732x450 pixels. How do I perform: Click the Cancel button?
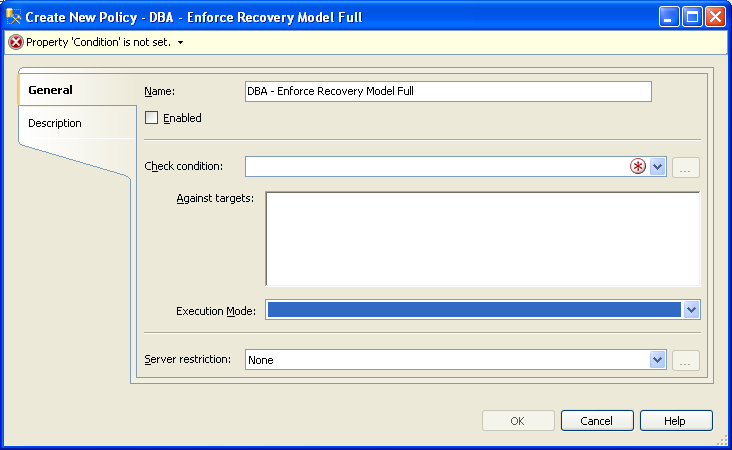(x=597, y=421)
